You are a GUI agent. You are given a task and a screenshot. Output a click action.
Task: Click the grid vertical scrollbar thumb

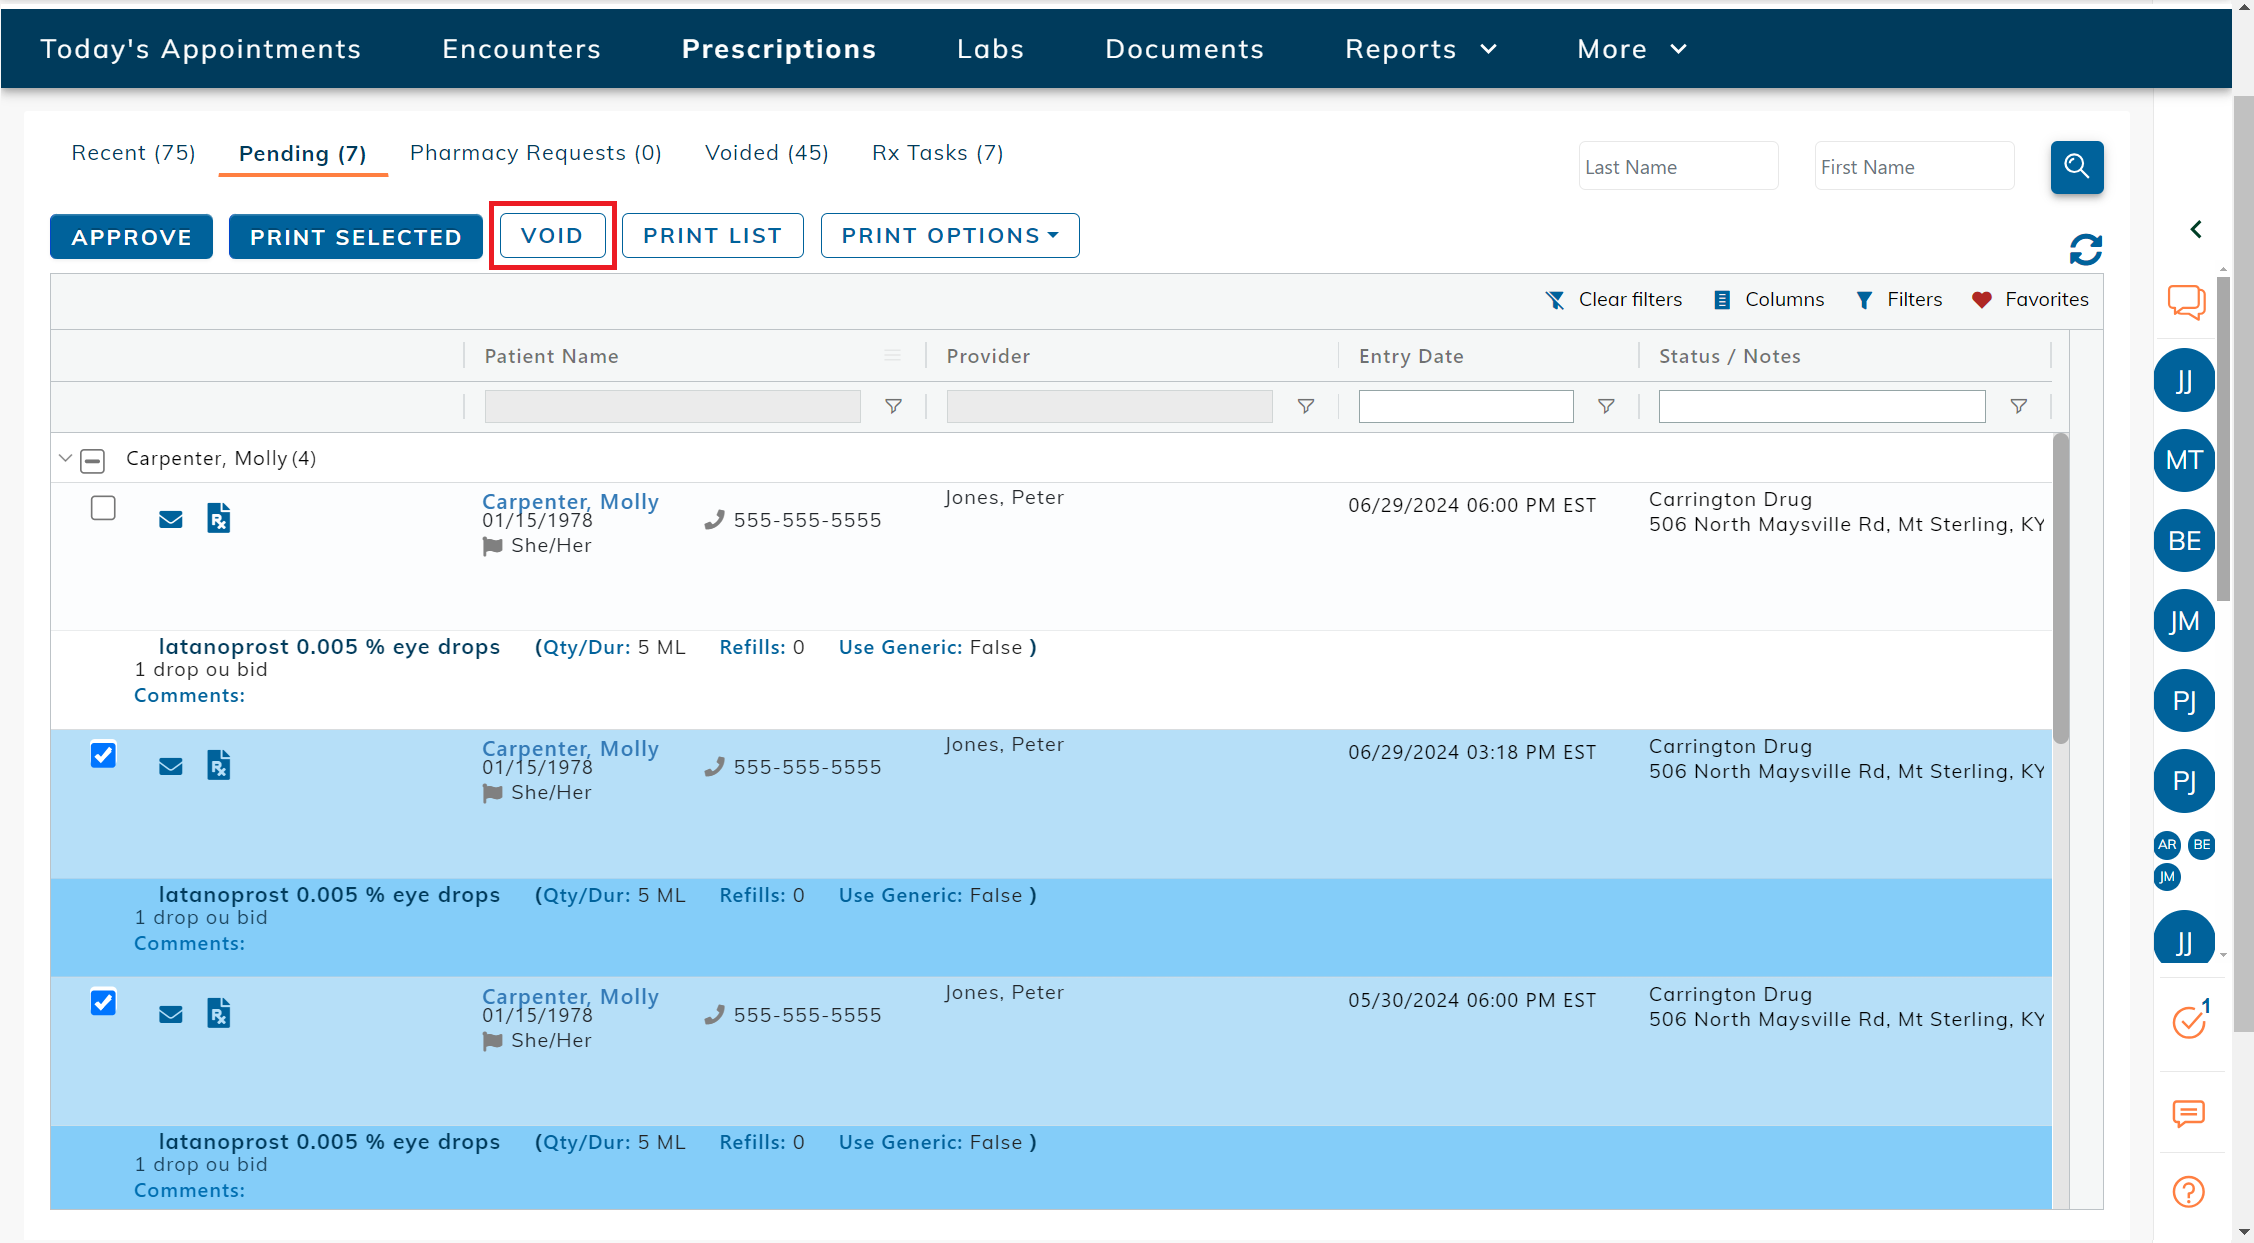[2060, 590]
